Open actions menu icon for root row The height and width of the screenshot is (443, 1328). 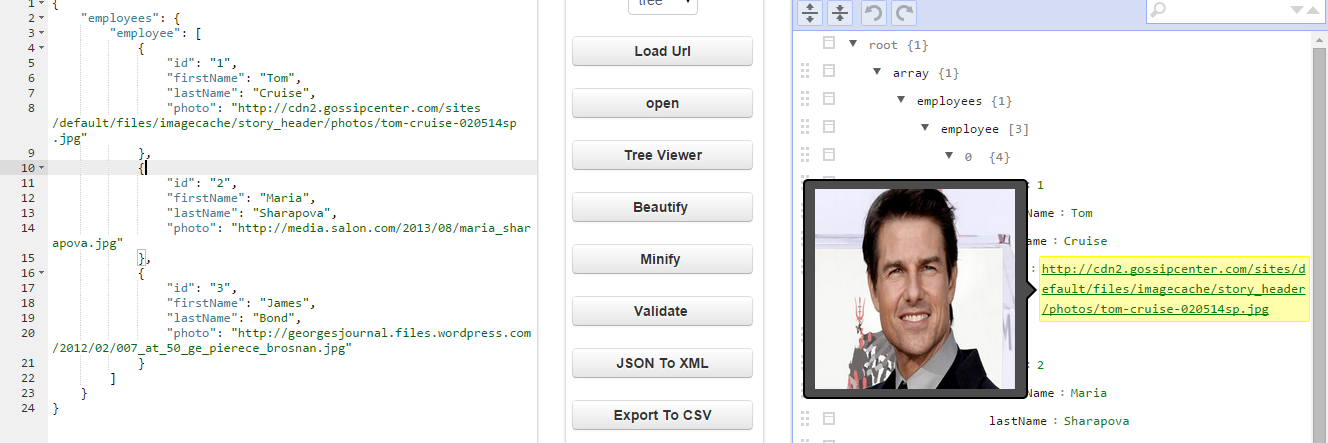tap(828, 44)
